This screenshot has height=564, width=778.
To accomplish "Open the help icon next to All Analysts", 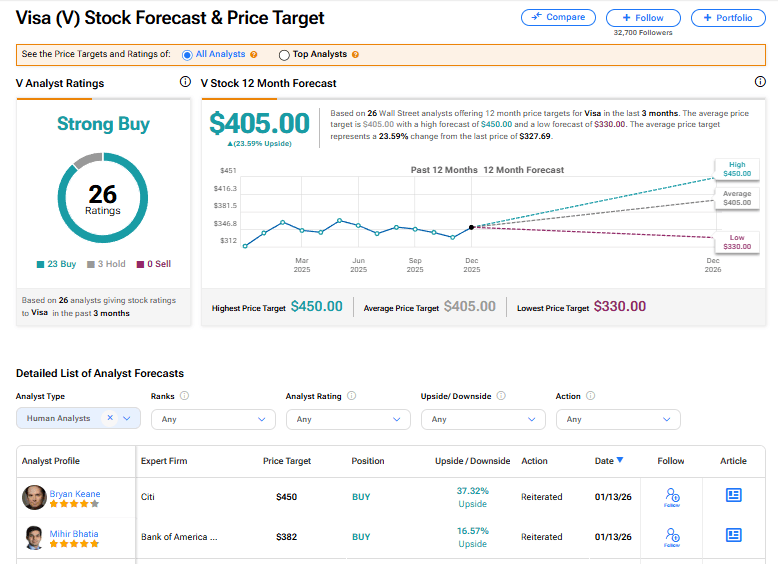I will pos(254,55).
